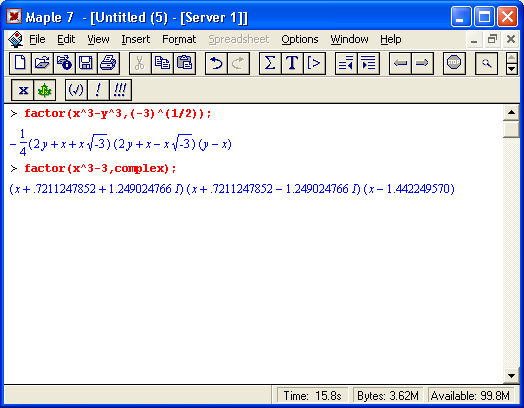Open the Options menu

click(x=300, y=39)
